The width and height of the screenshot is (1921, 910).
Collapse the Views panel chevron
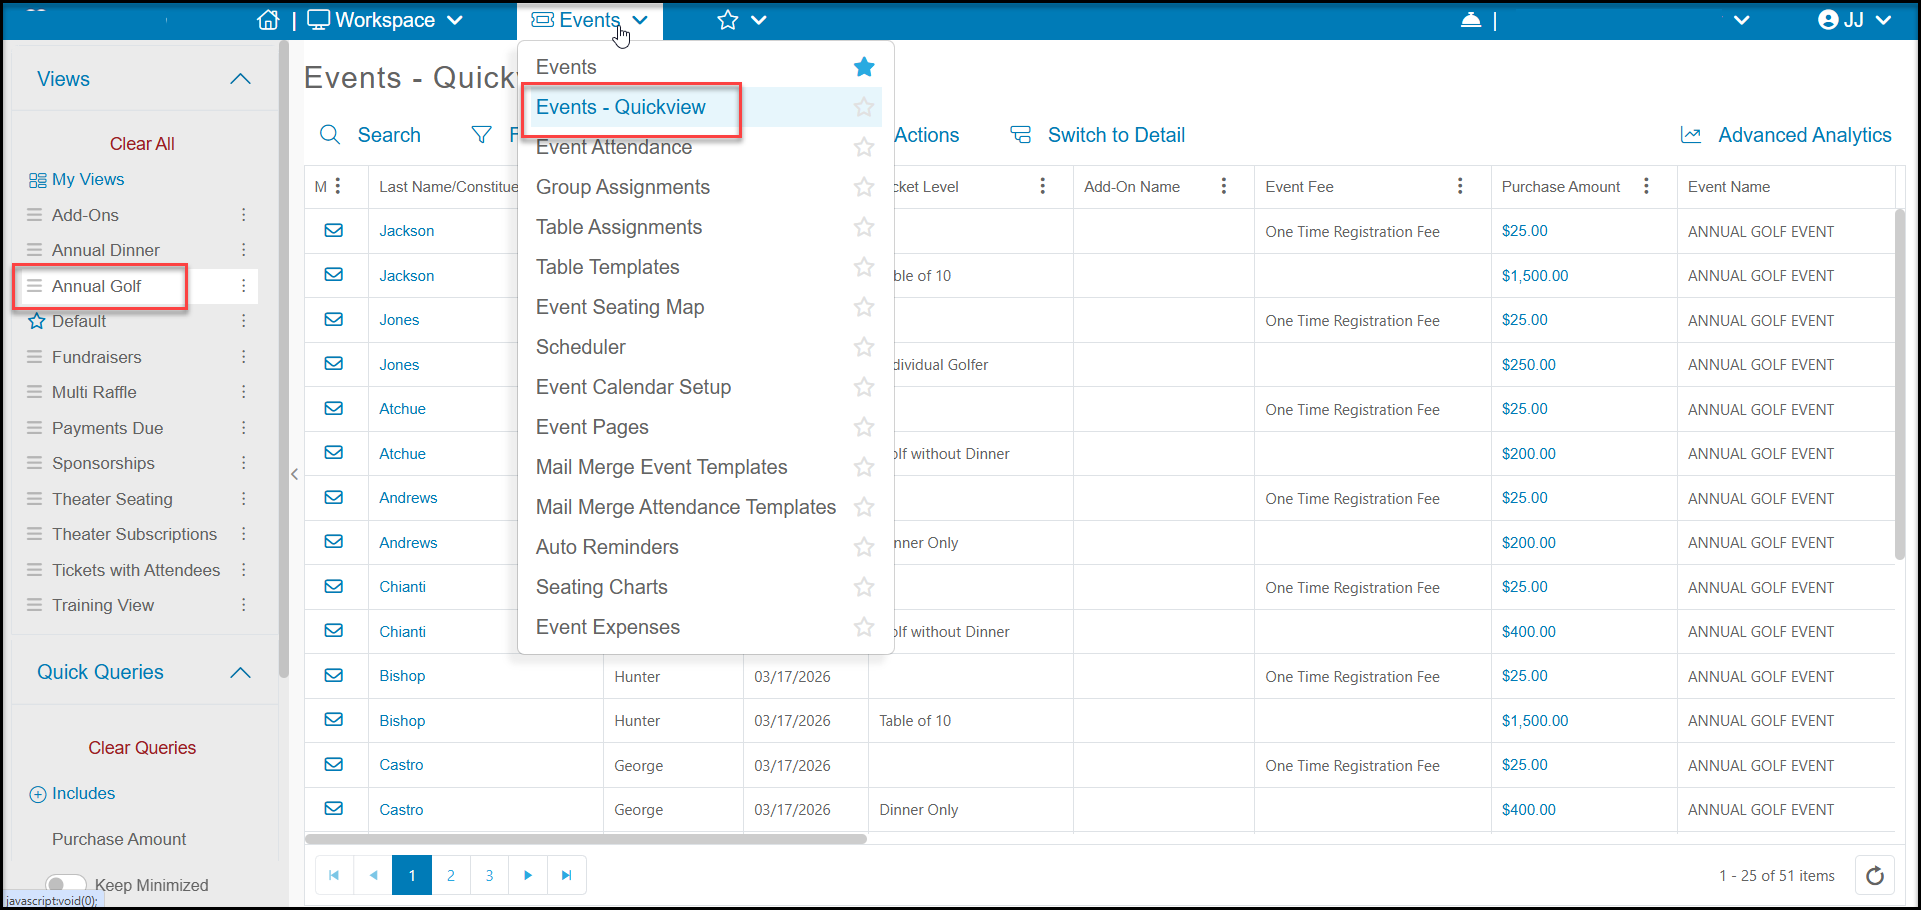pos(240,79)
